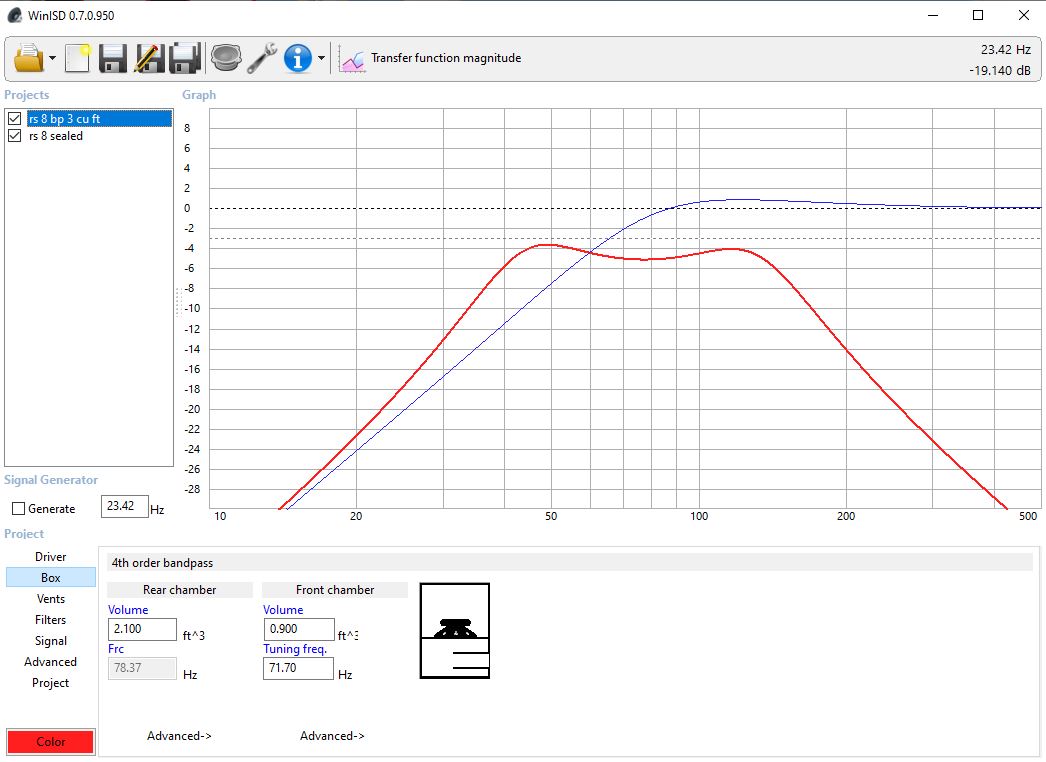
Task: Switch to the Vents tab
Action: click(x=51, y=599)
